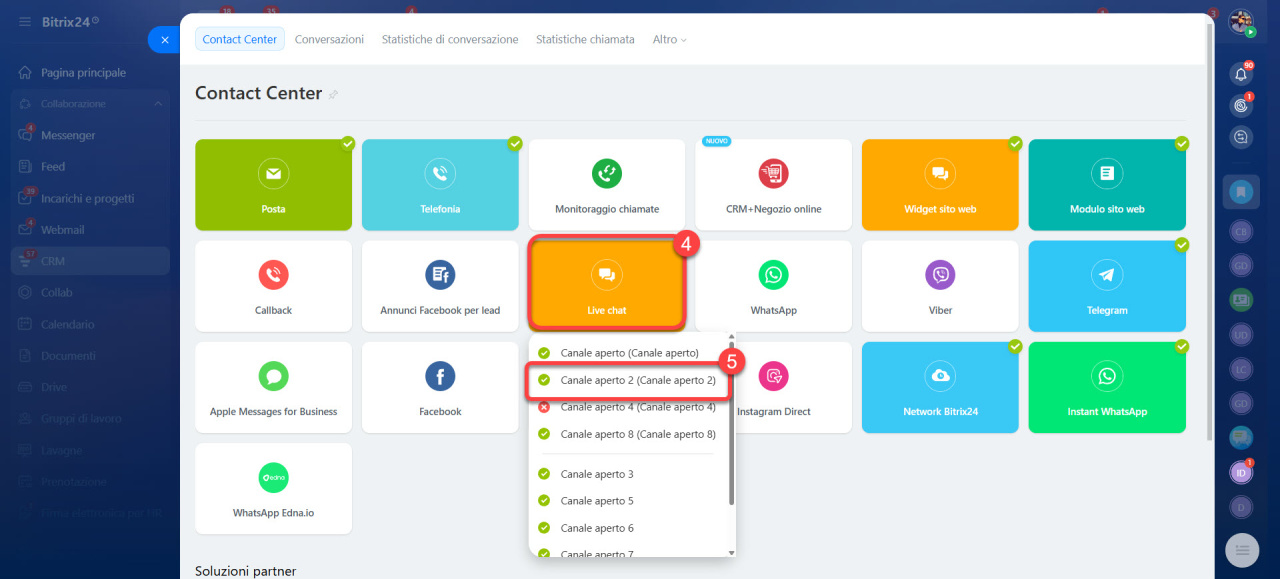Open the WhatsApp channel tile

tap(774, 286)
